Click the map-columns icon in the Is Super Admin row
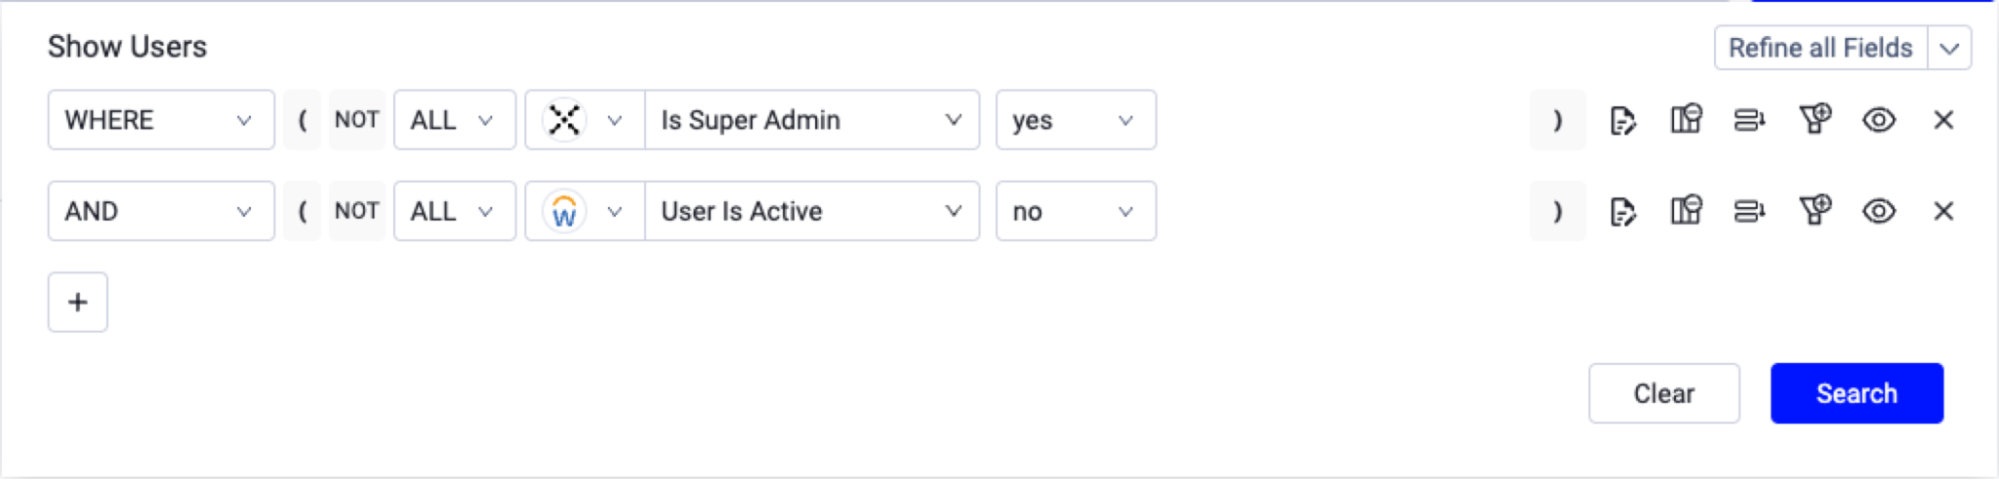The height and width of the screenshot is (480, 1999). tap(1686, 120)
